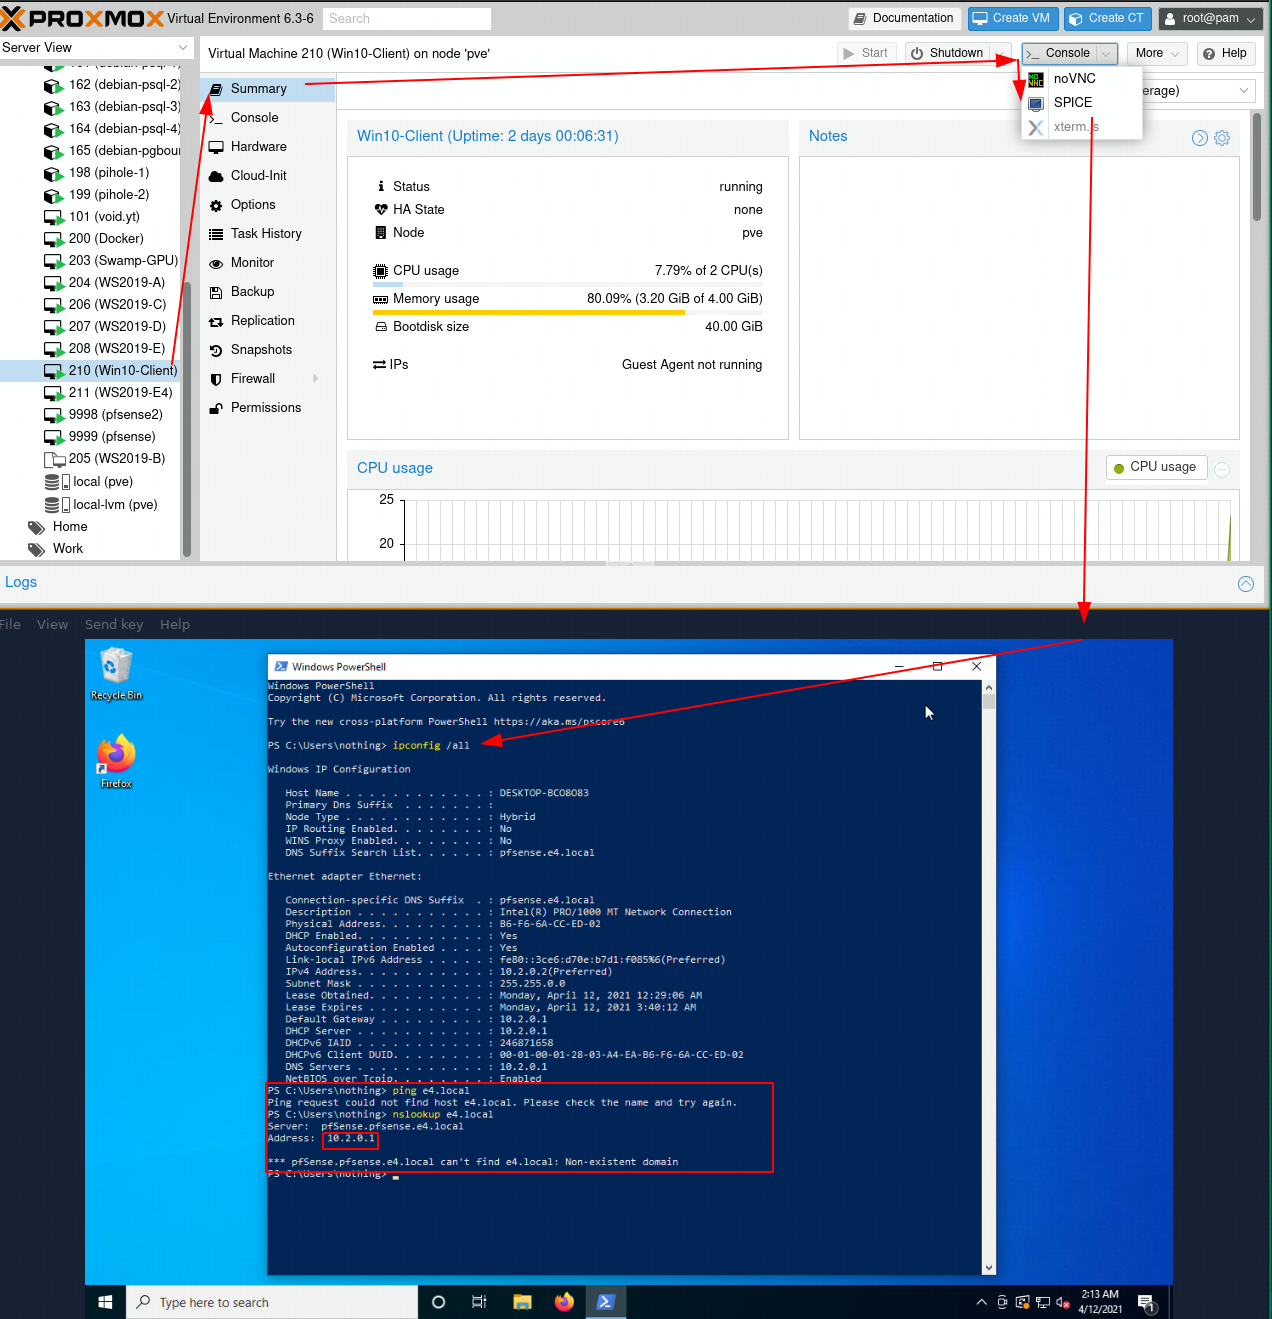Click the Create CT button

[x=1107, y=19]
